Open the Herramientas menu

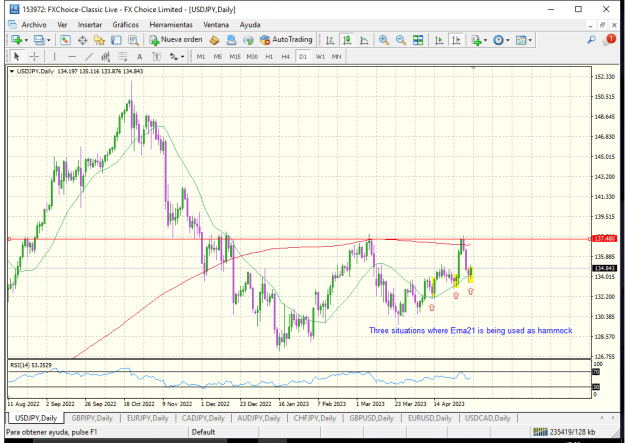(171, 25)
